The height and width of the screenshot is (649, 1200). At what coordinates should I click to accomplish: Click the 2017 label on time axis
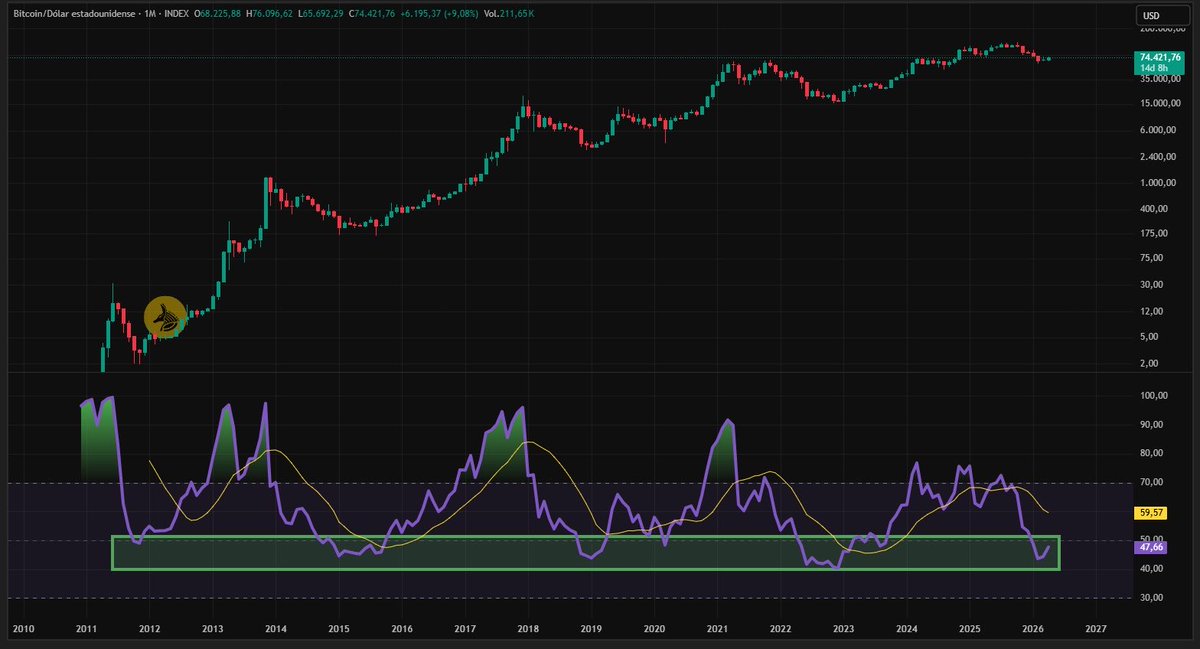pyautogui.click(x=464, y=629)
